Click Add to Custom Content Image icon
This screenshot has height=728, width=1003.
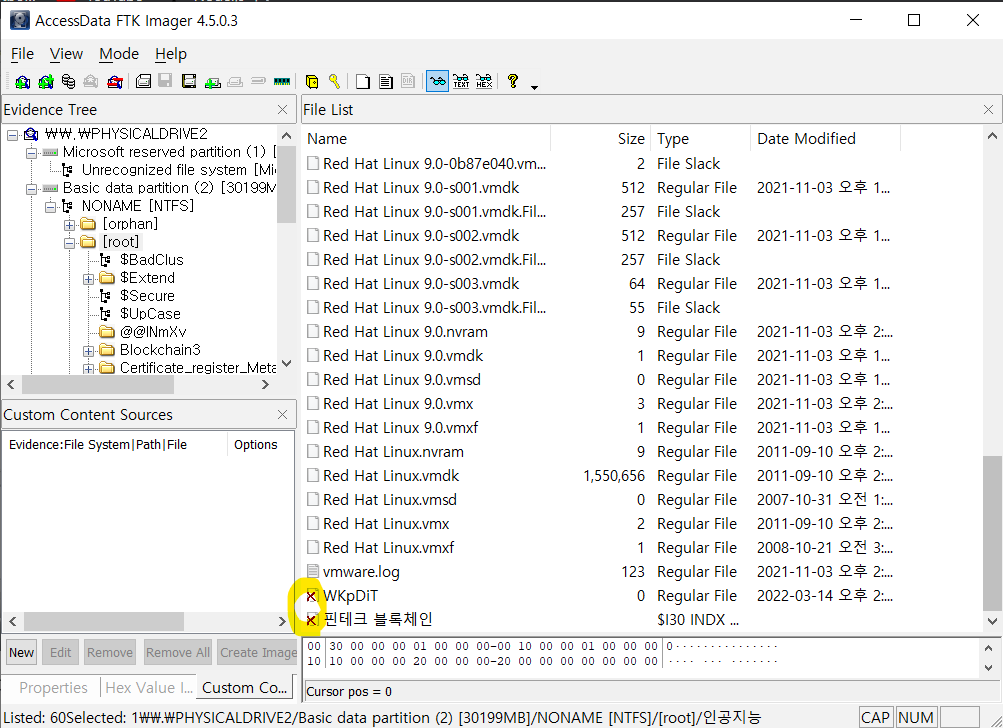click(x=212, y=81)
